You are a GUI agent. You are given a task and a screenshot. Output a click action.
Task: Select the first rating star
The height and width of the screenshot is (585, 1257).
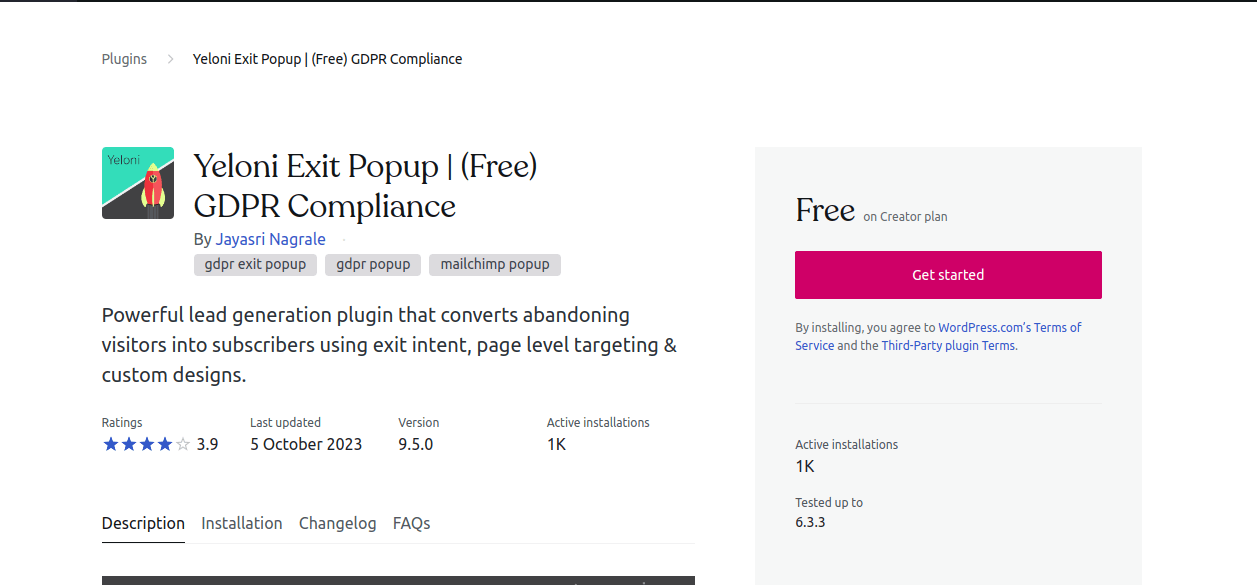click(x=109, y=443)
